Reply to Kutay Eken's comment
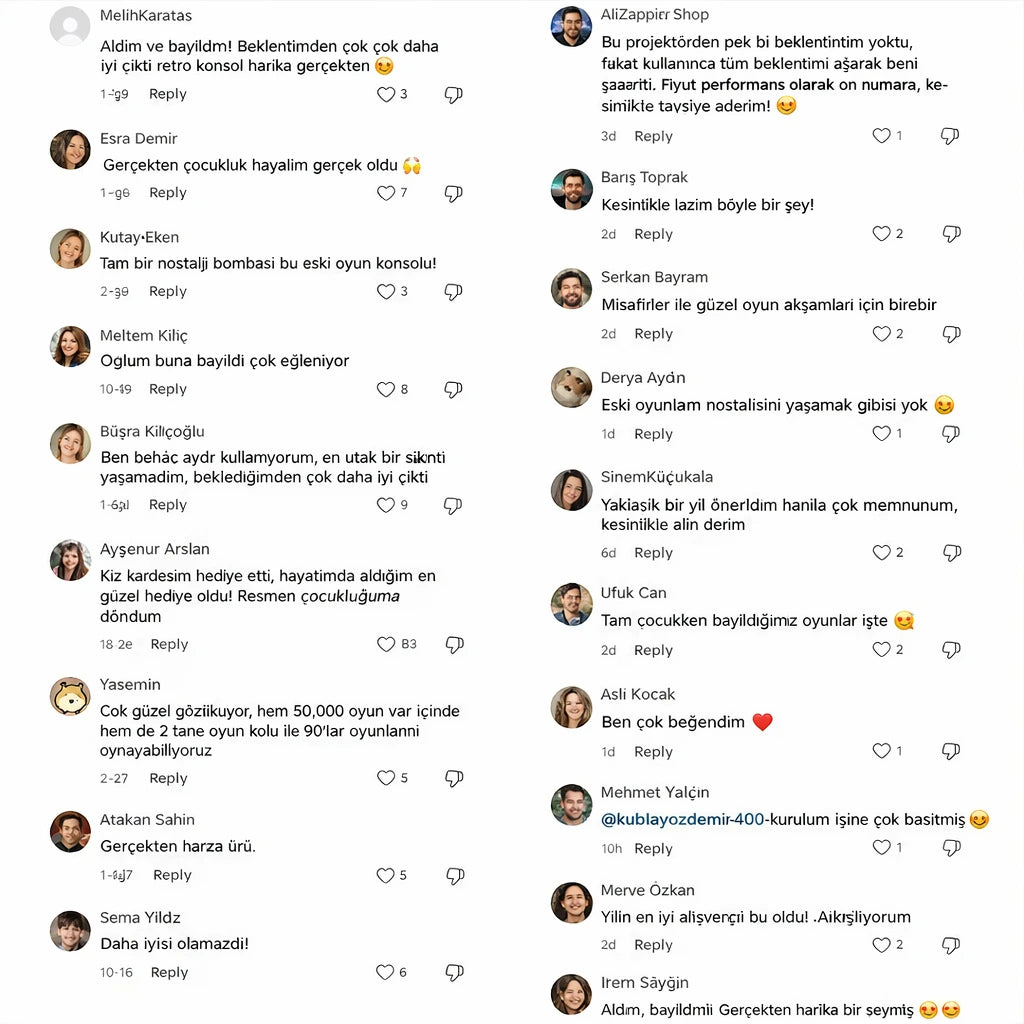The width and height of the screenshot is (1024, 1024). (168, 292)
